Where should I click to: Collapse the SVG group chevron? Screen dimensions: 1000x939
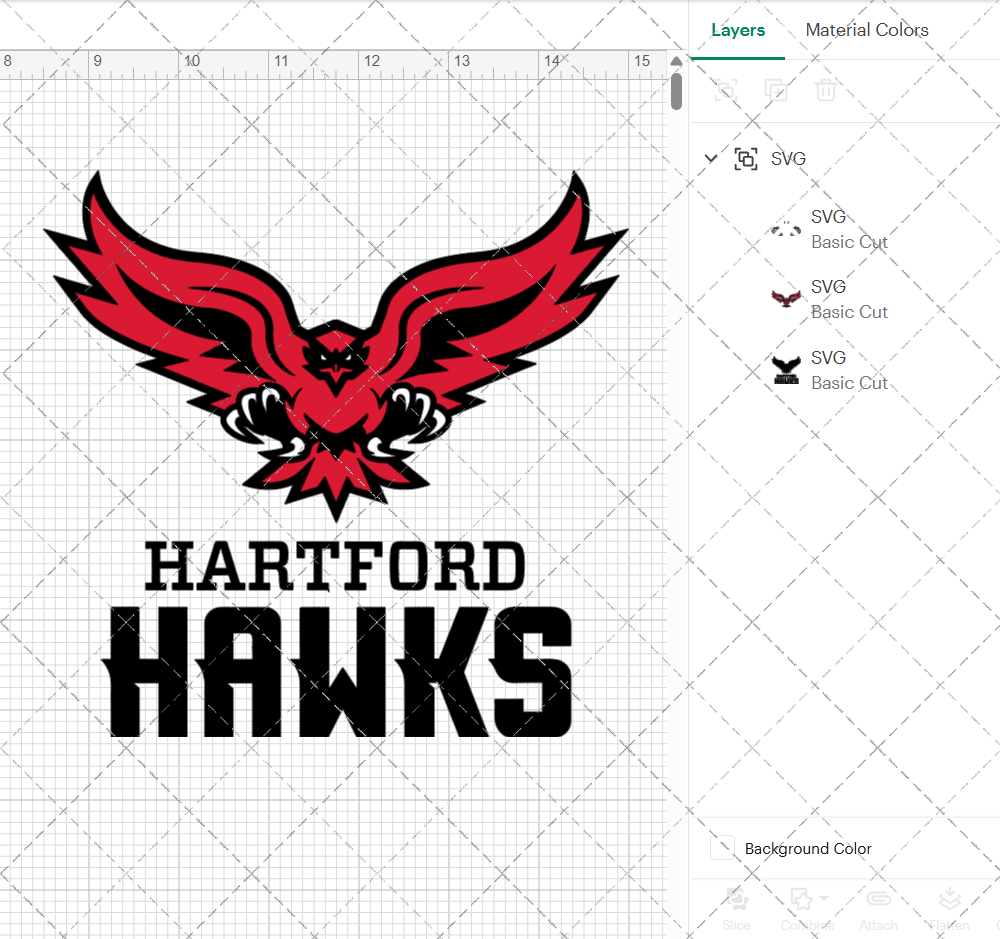tap(710, 158)
